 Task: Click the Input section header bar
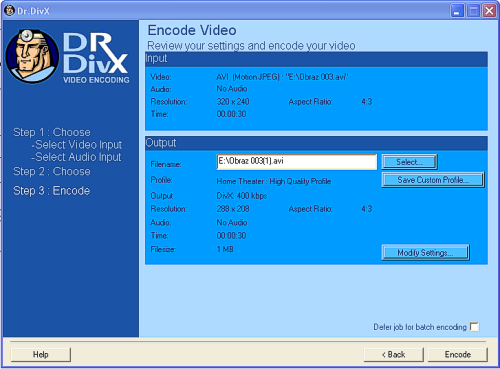[316, 59]
